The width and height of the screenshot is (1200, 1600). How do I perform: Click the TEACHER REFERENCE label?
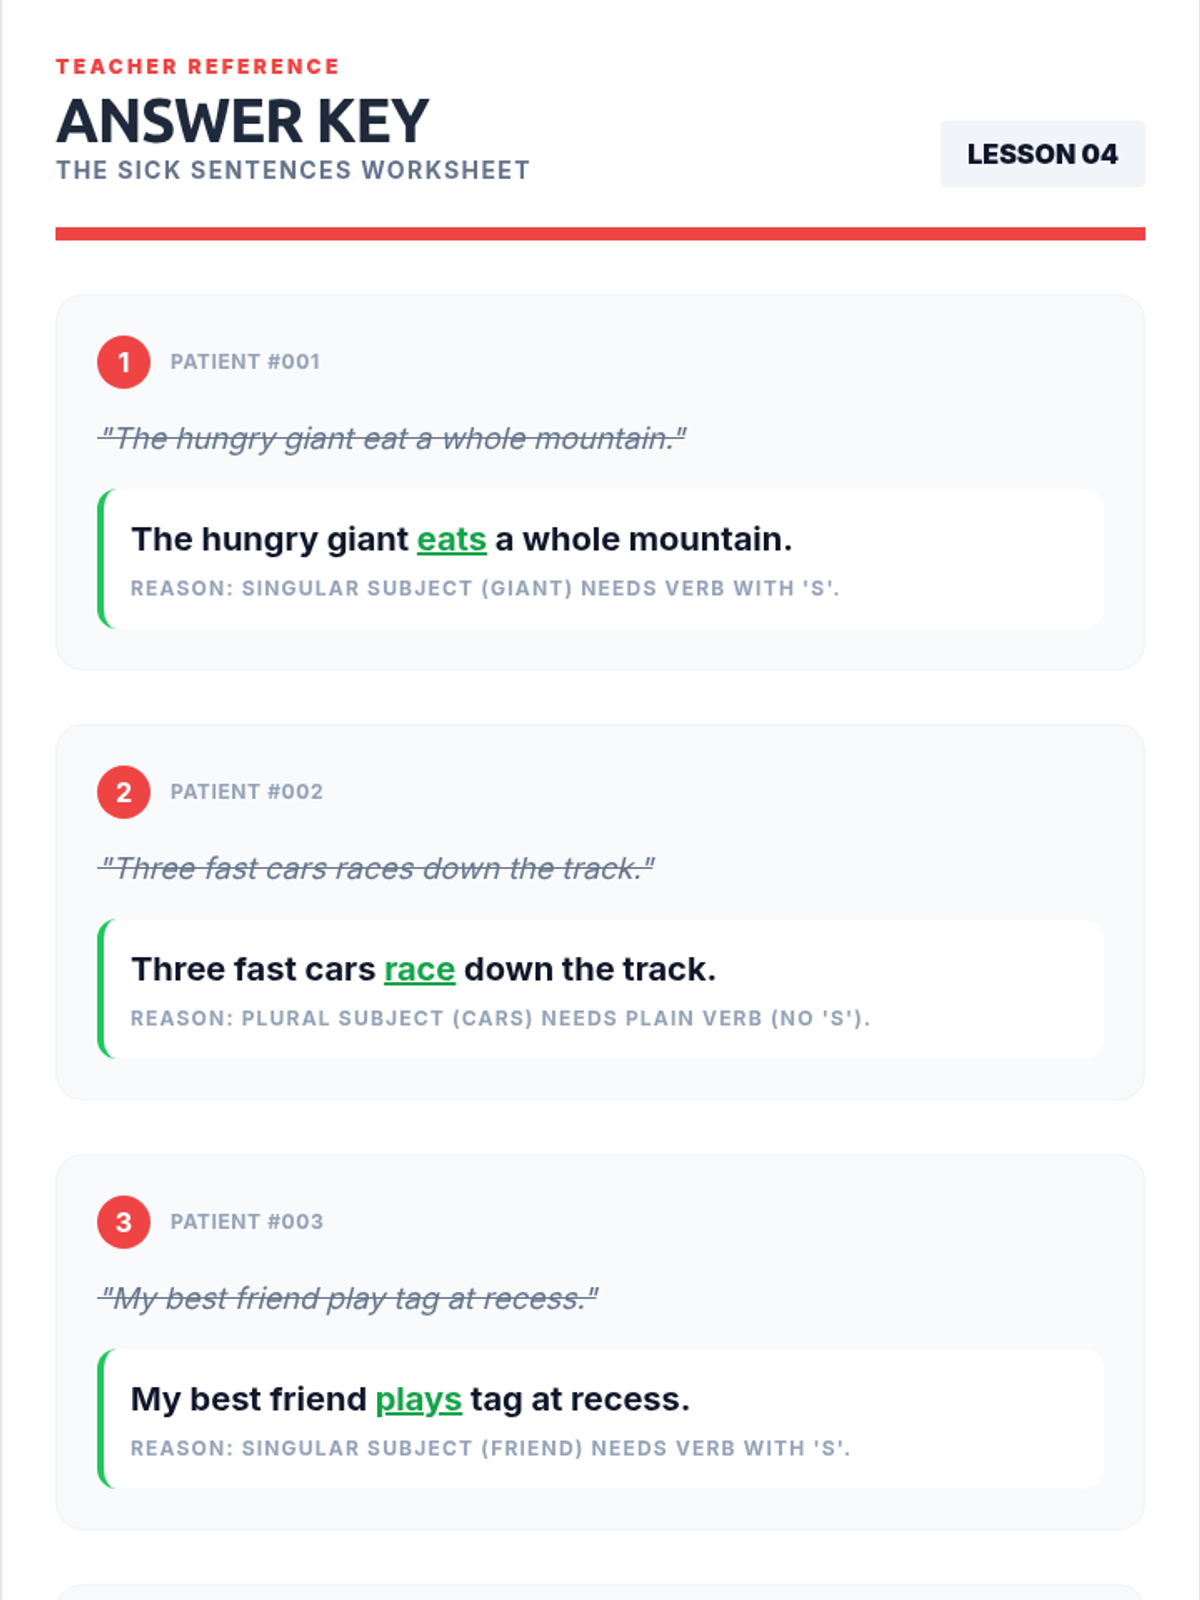point(198,67)
